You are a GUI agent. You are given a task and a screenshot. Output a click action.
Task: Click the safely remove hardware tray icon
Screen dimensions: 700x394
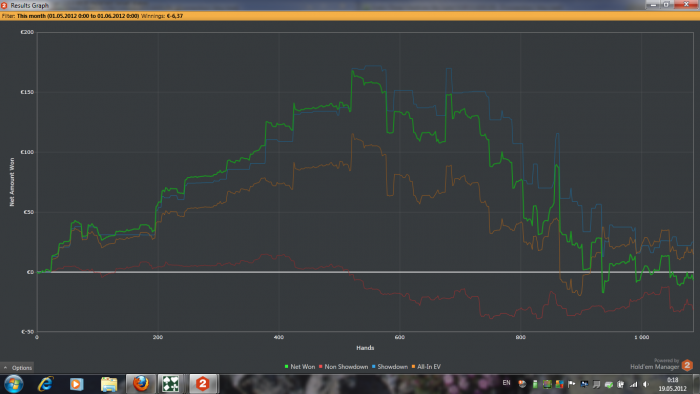coord(609,385)
